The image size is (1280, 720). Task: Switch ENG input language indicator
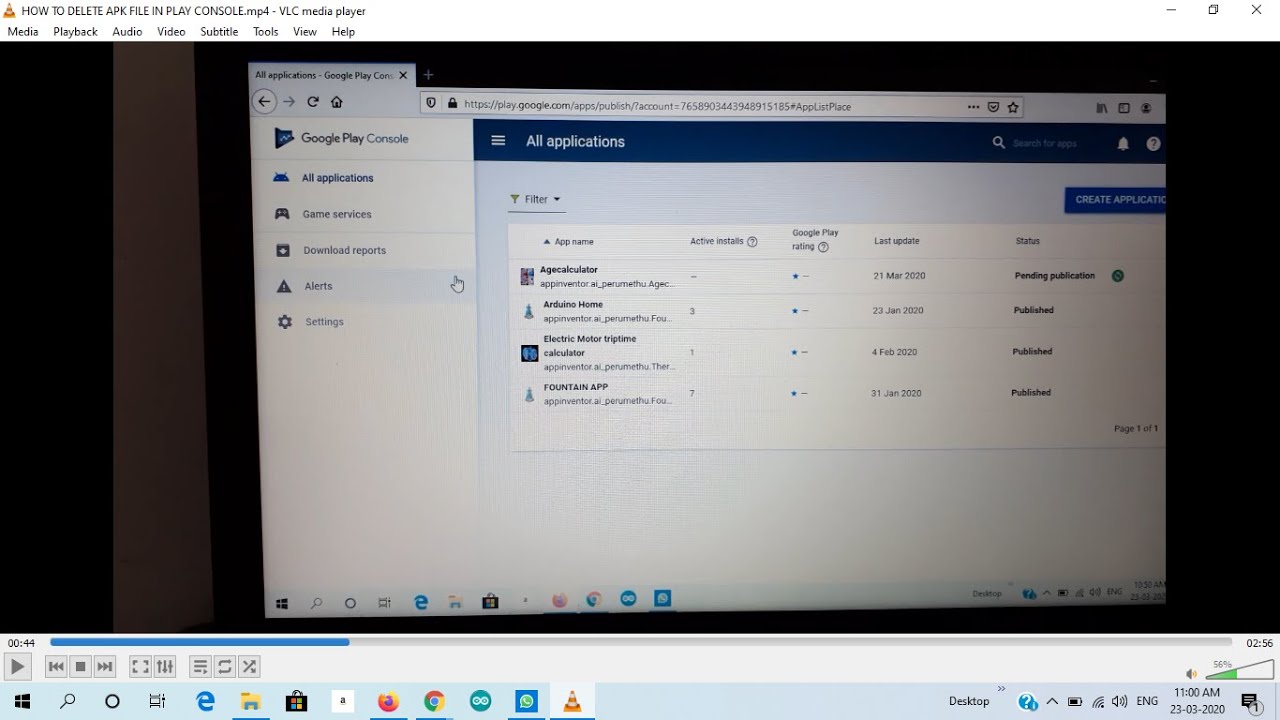pos(1147,702)
